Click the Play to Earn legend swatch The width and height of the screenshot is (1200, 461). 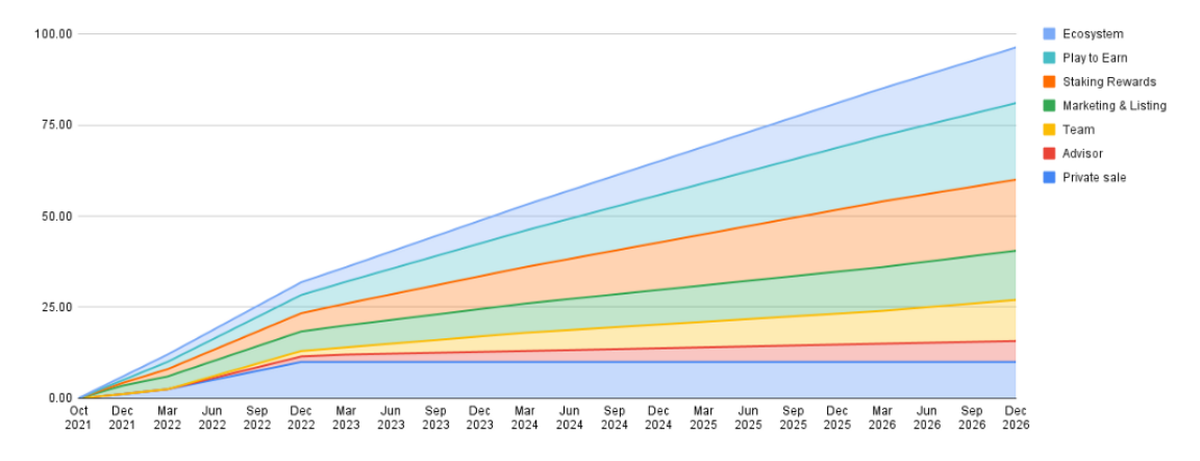pyautogui.click(x=1049, y=58)
